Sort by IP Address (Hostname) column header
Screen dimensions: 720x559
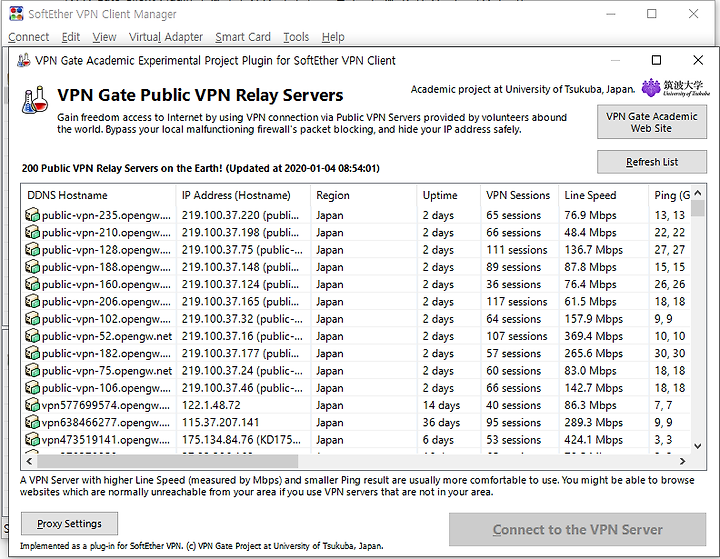tap(243, 195)
